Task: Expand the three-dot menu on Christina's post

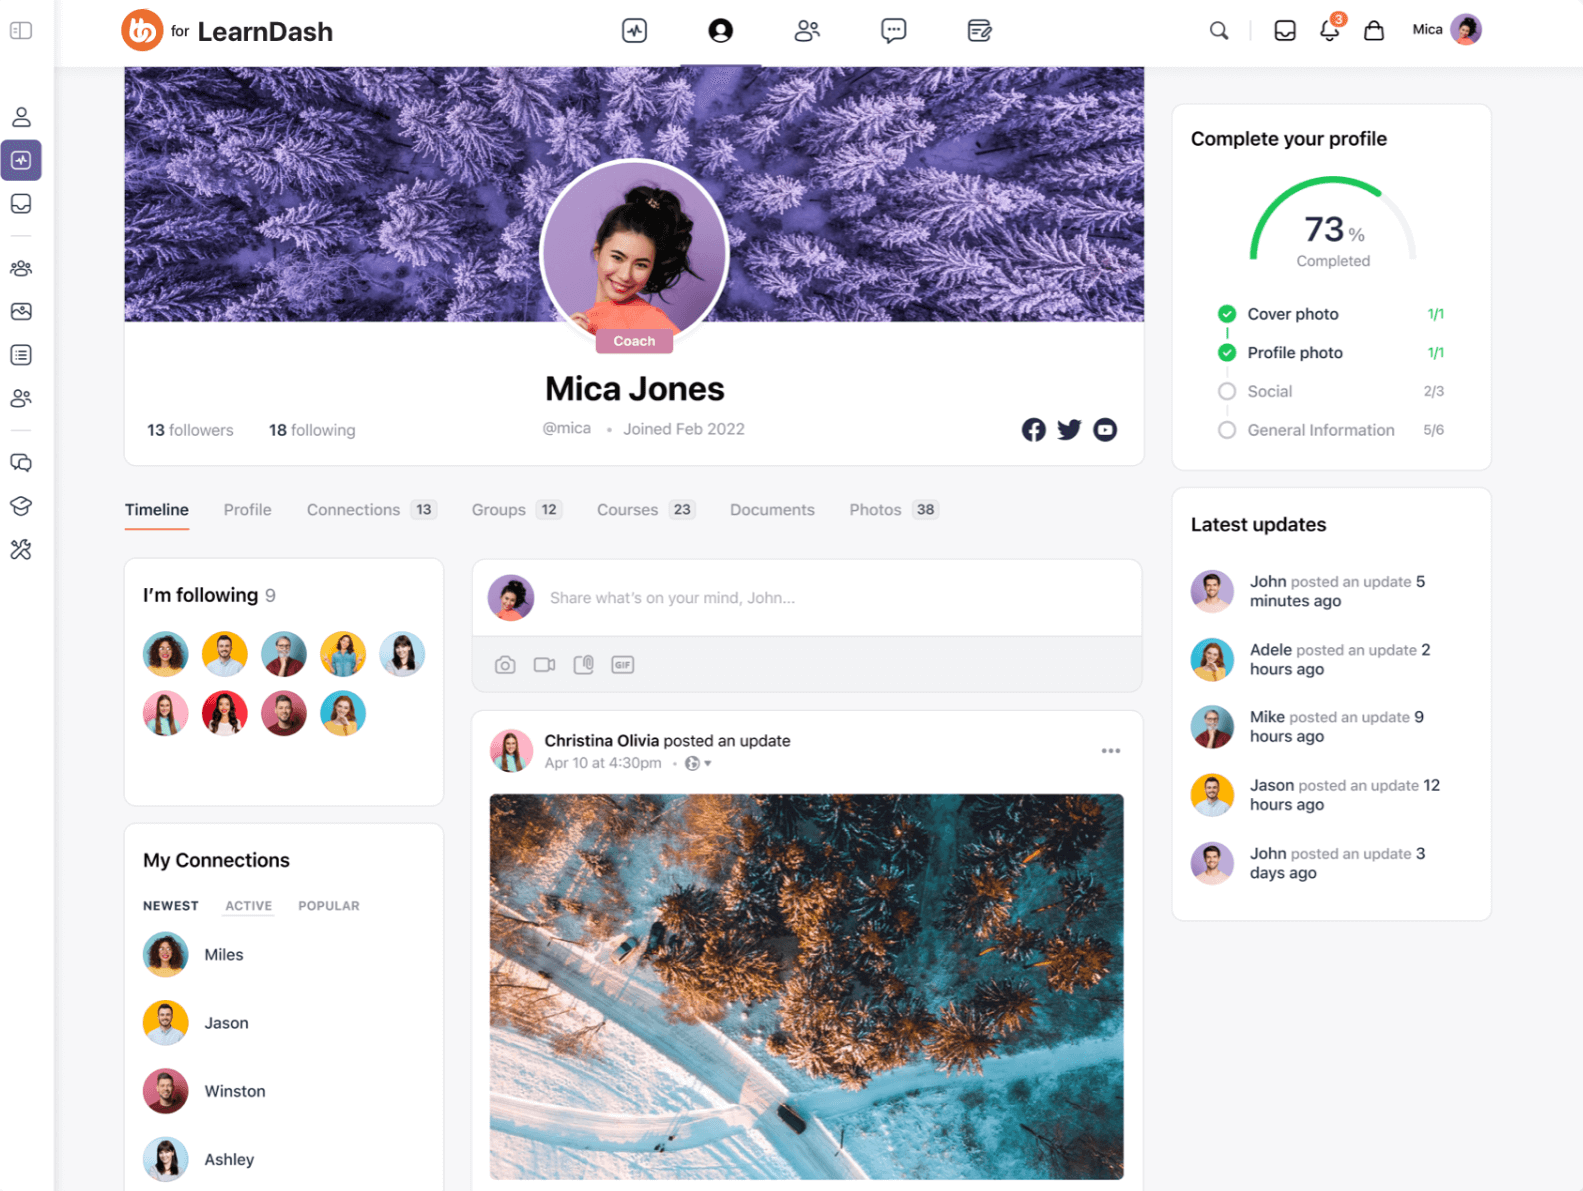Action: point(1110,751)
